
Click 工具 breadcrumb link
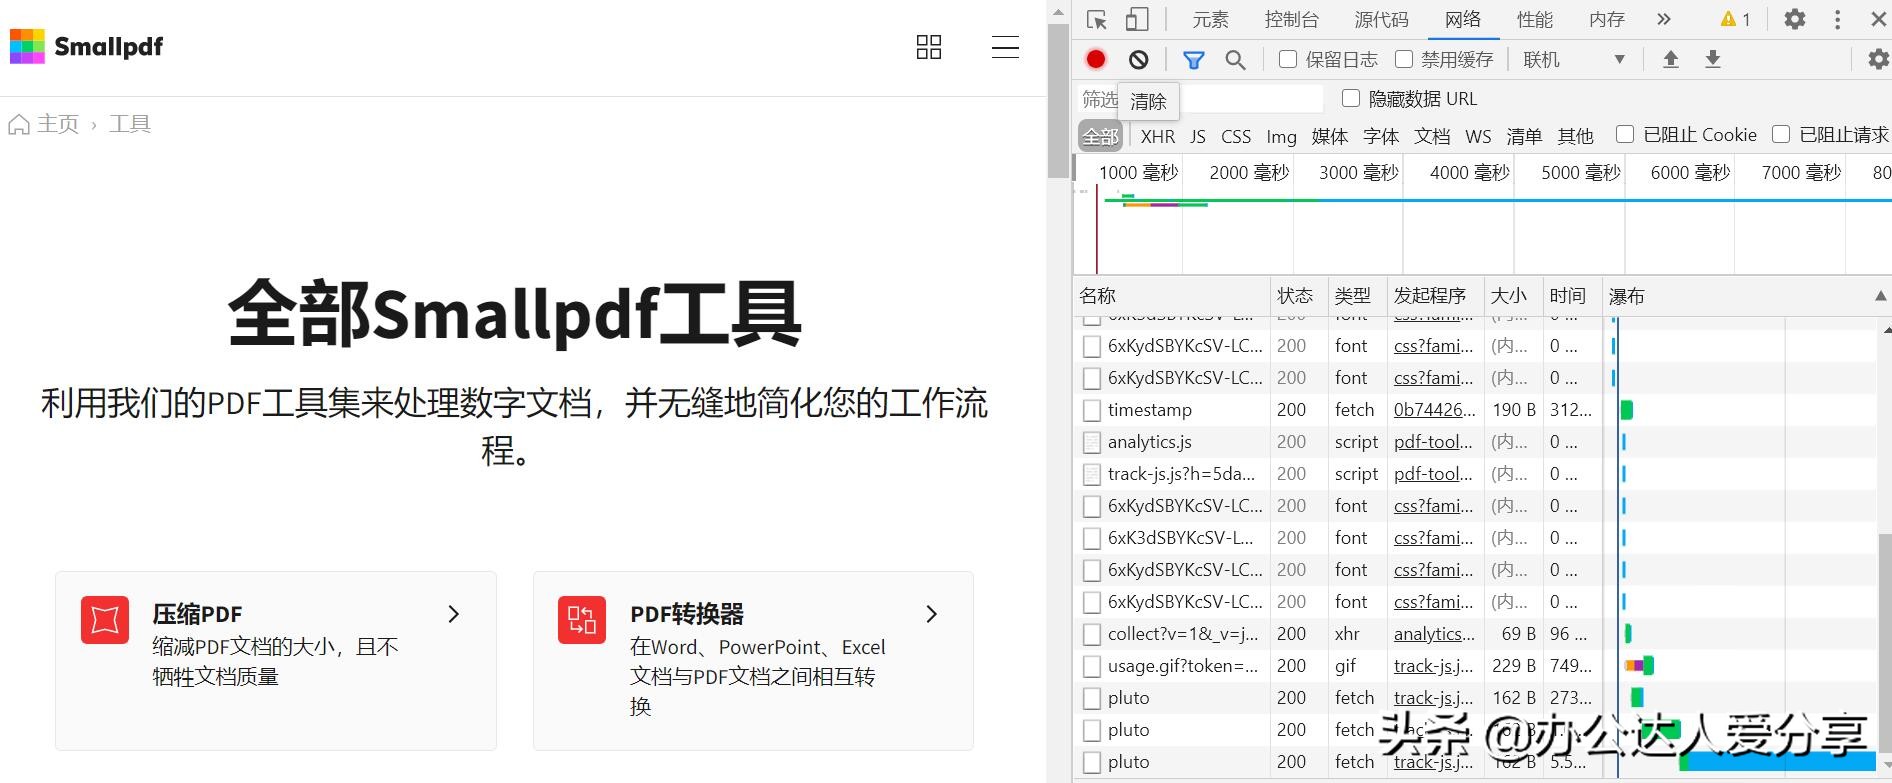130,124
